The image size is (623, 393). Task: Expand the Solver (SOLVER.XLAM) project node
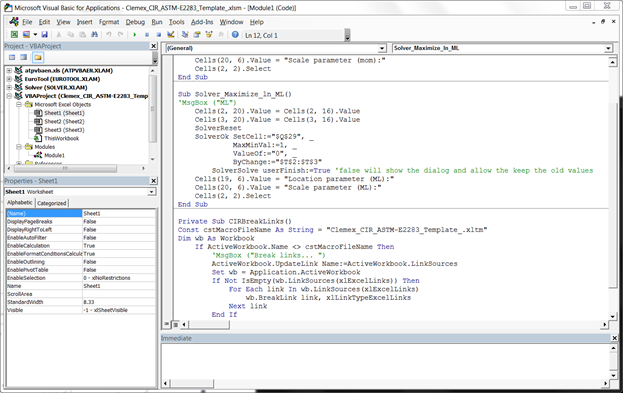point(9,87)
